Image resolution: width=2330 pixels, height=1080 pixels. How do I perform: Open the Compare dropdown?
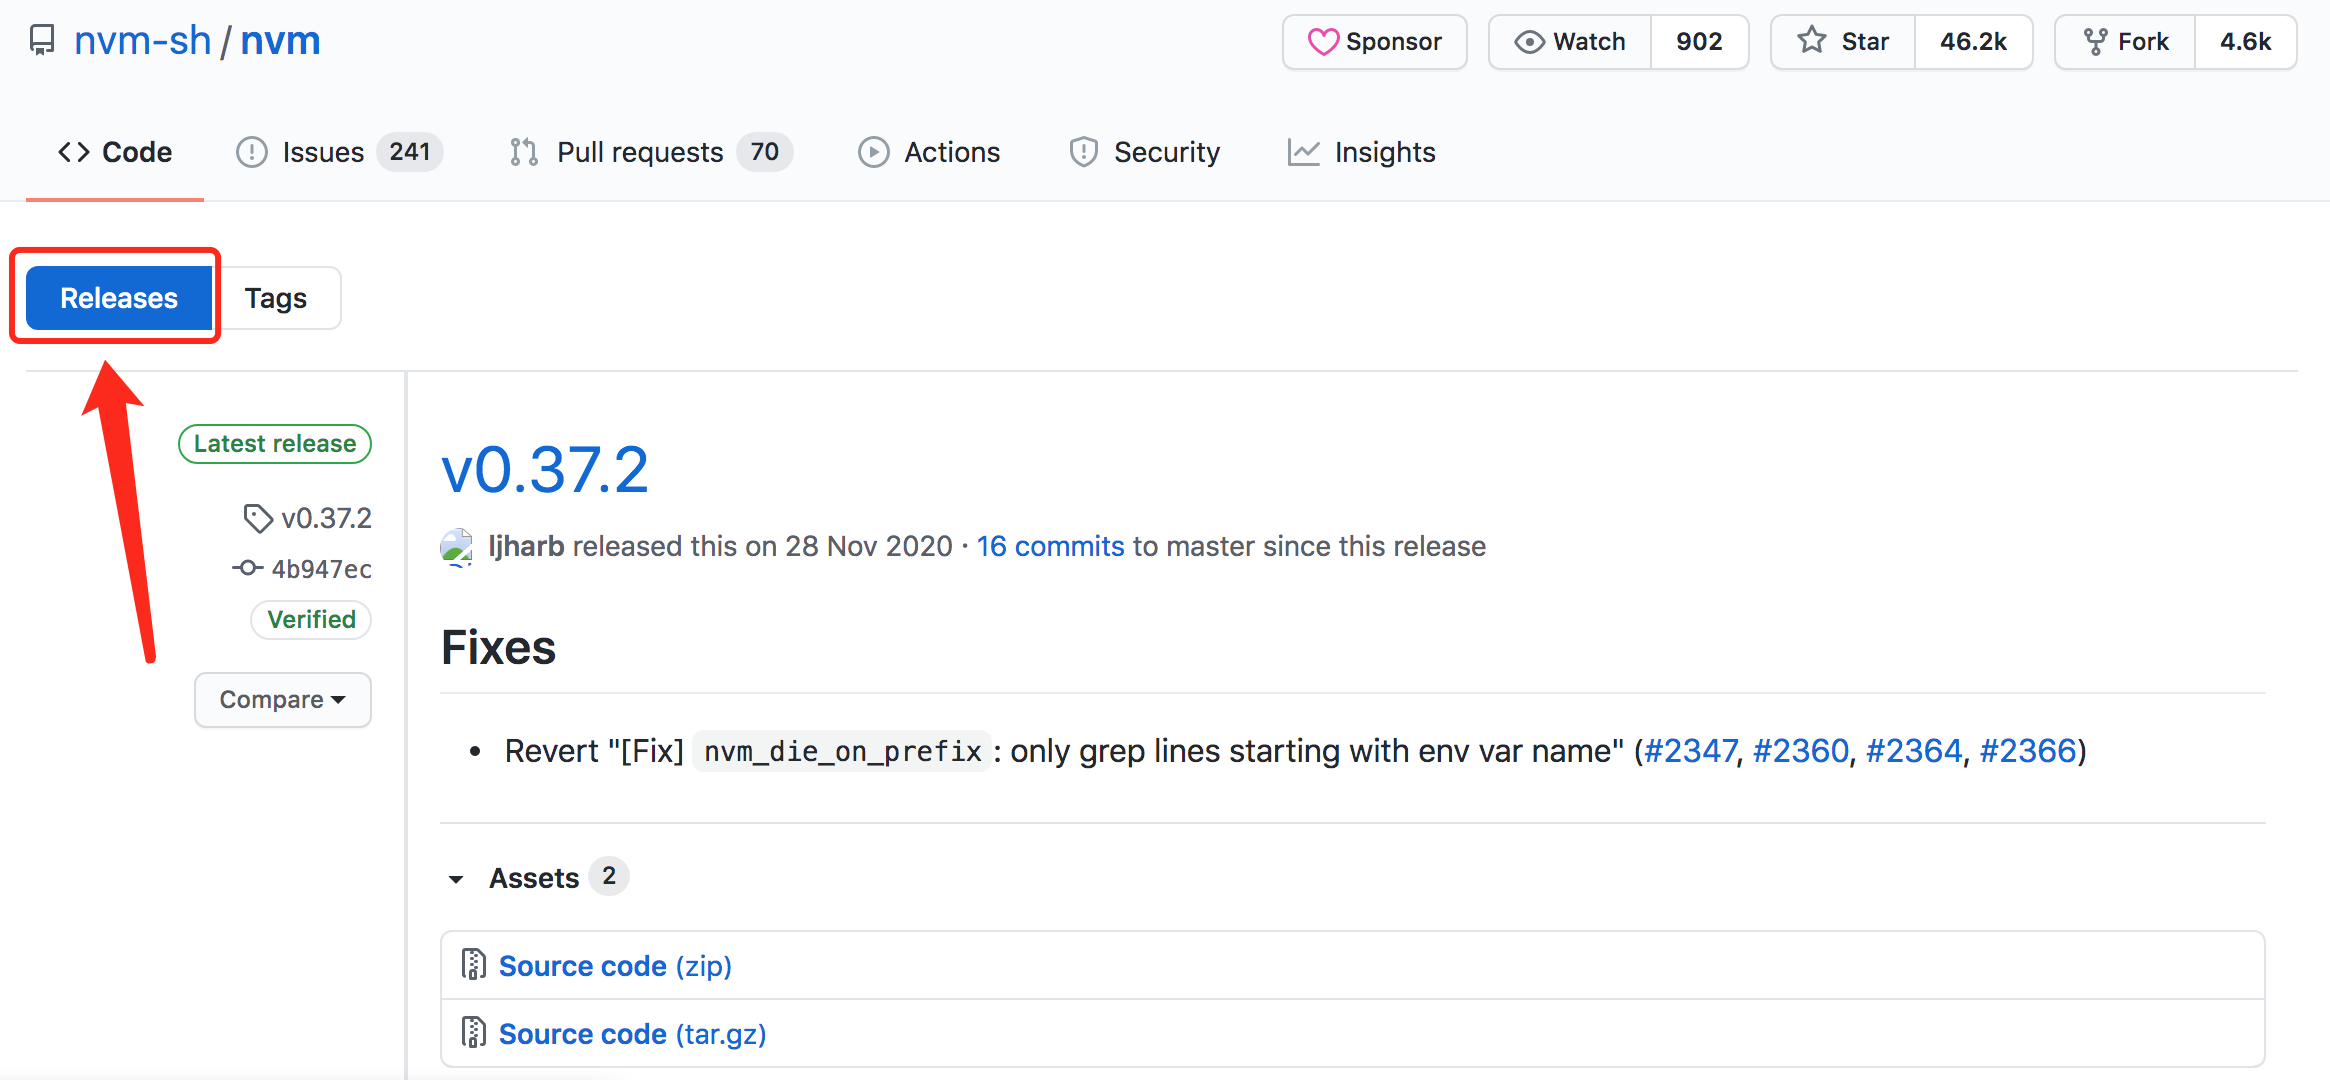coord(284,698)
